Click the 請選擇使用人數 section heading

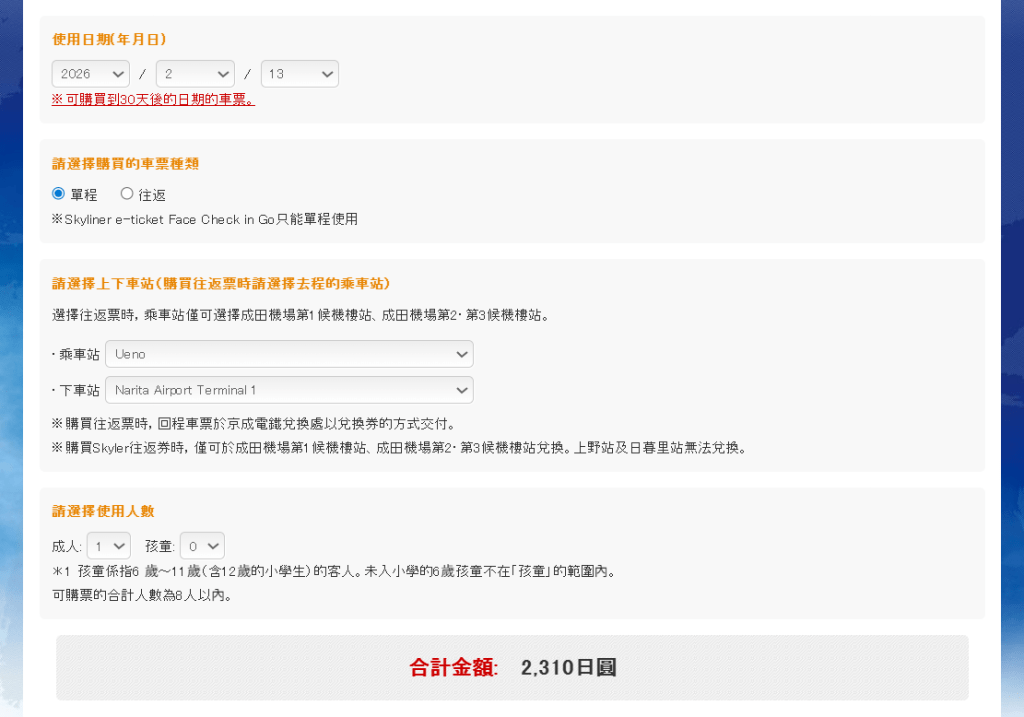(103, 511)
